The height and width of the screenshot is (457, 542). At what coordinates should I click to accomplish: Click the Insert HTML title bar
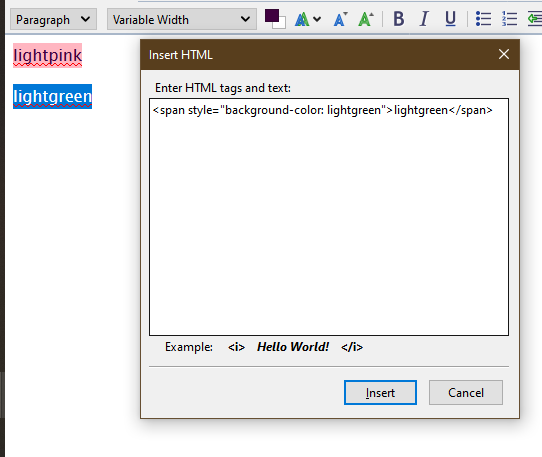pos(318,55)
